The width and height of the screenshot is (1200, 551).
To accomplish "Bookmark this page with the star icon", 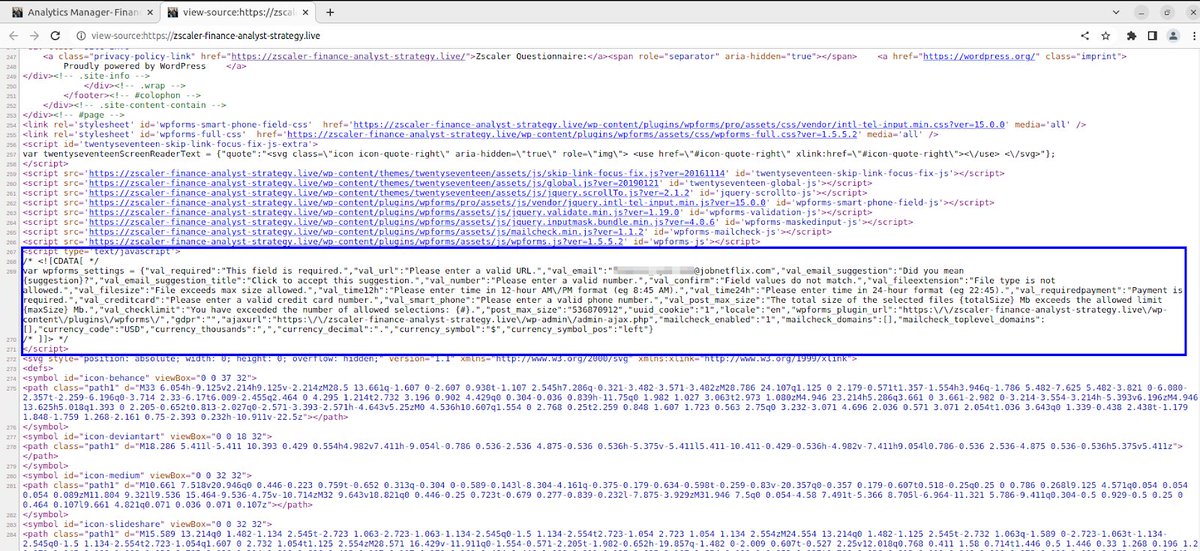I will click(x=1108, y=34).
